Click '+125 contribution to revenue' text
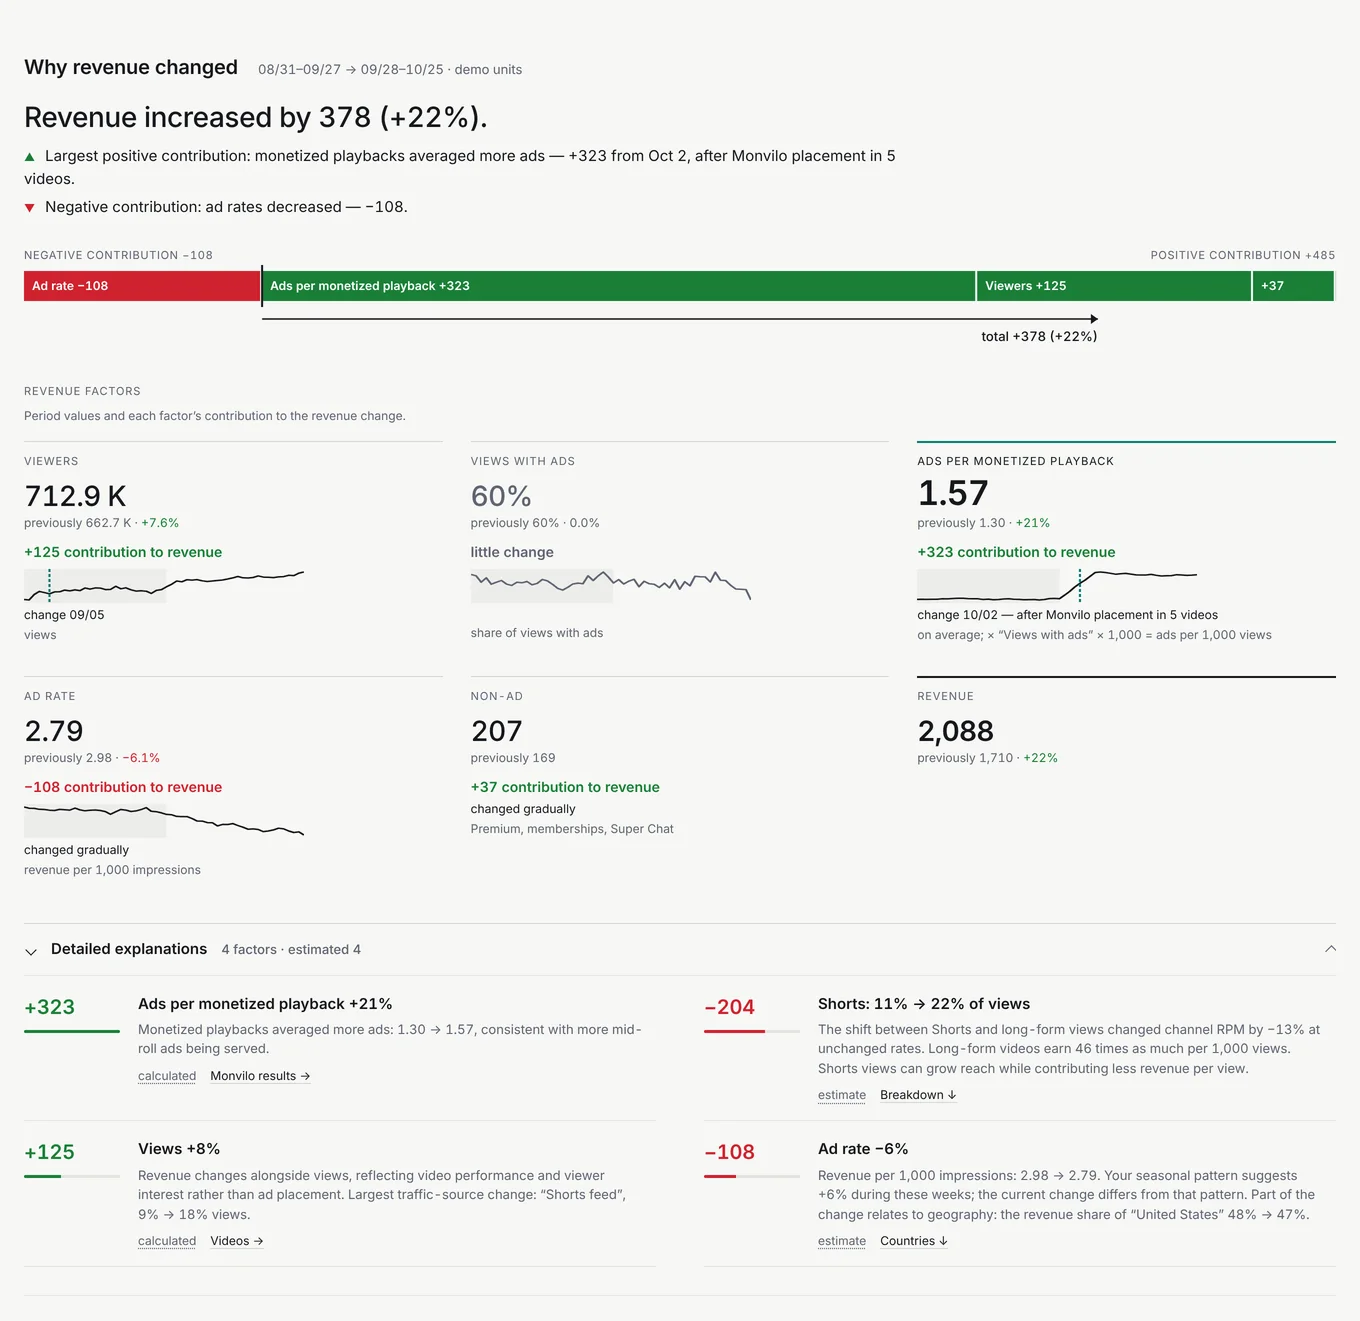This screenshot has height=1321, width=1360. [123, 552]
